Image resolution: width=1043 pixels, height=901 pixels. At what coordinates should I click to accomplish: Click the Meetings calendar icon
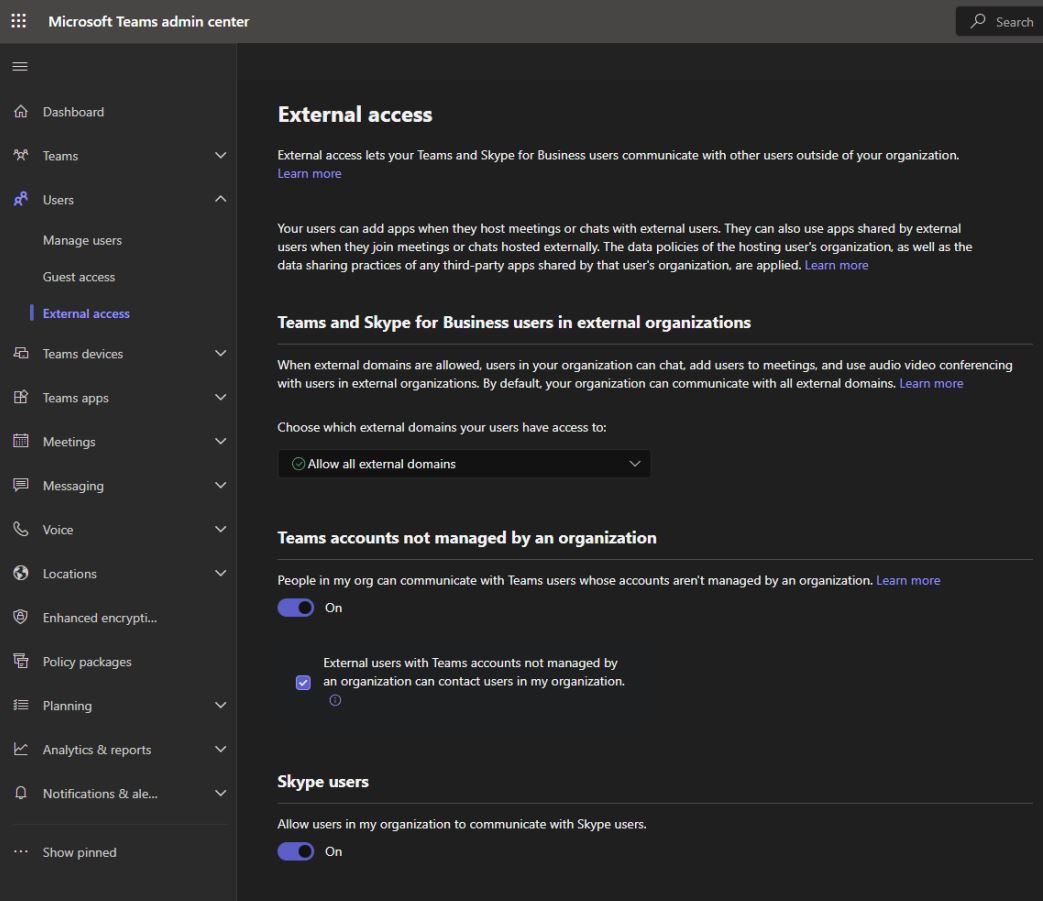click(x=21, y=441)
